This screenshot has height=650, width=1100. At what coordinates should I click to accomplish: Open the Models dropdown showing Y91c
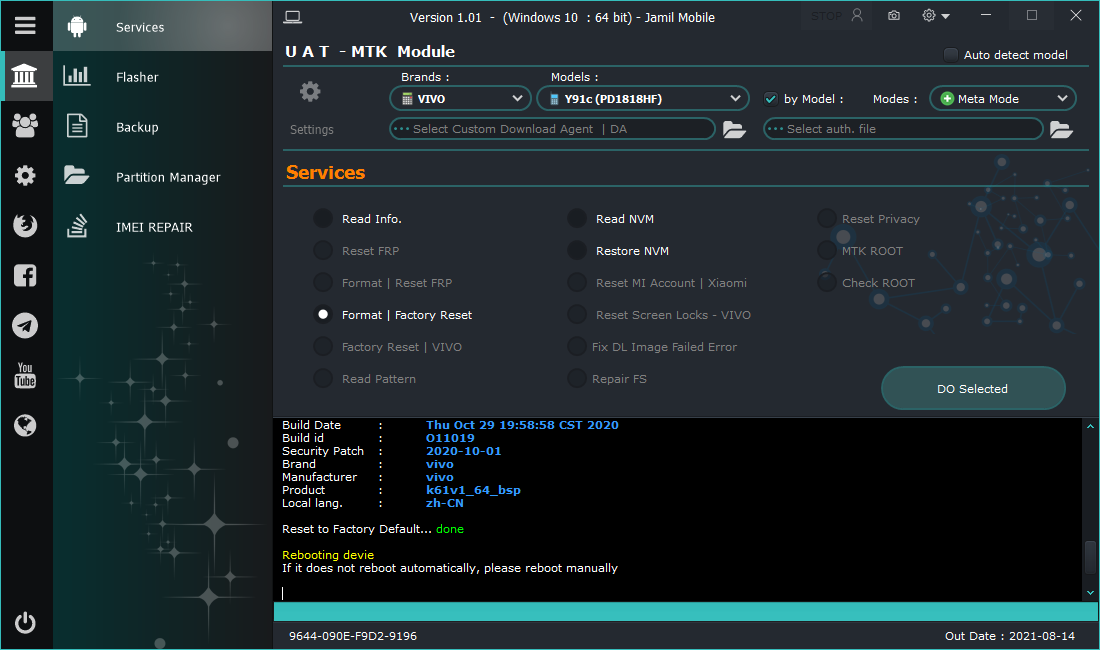643,99
